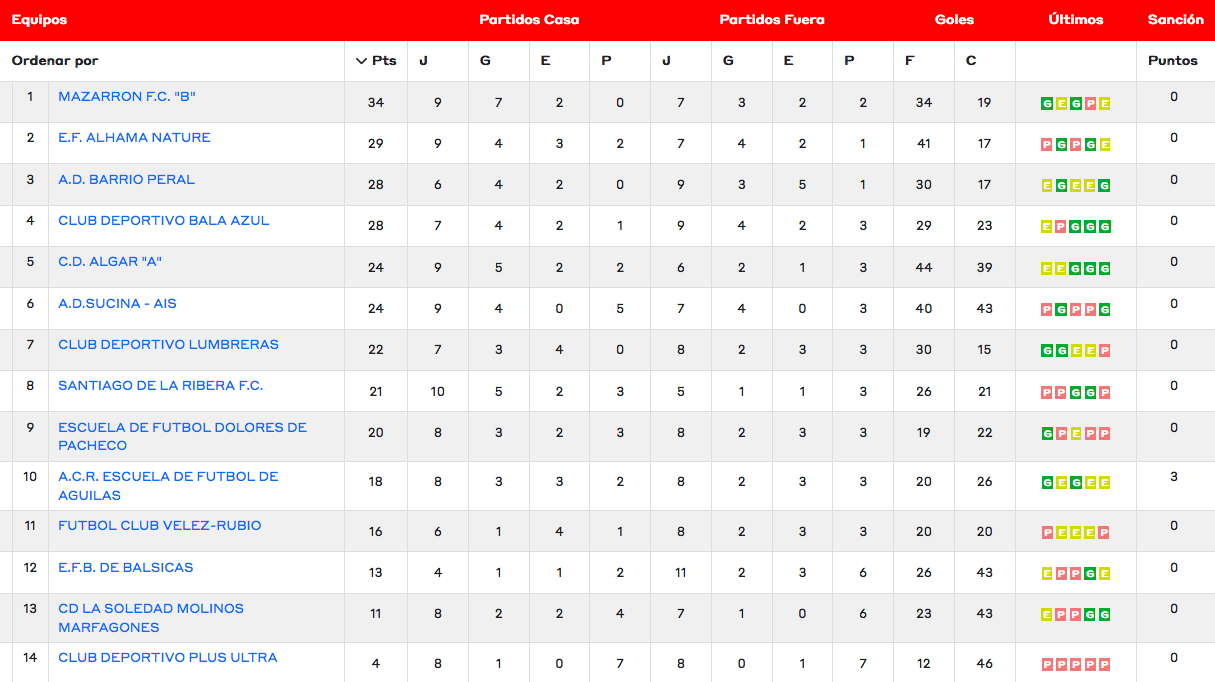Click the yellow E badge for CD La Soledad
The height and width of the screenshot is (682, 1215).
coord(1047,615)
